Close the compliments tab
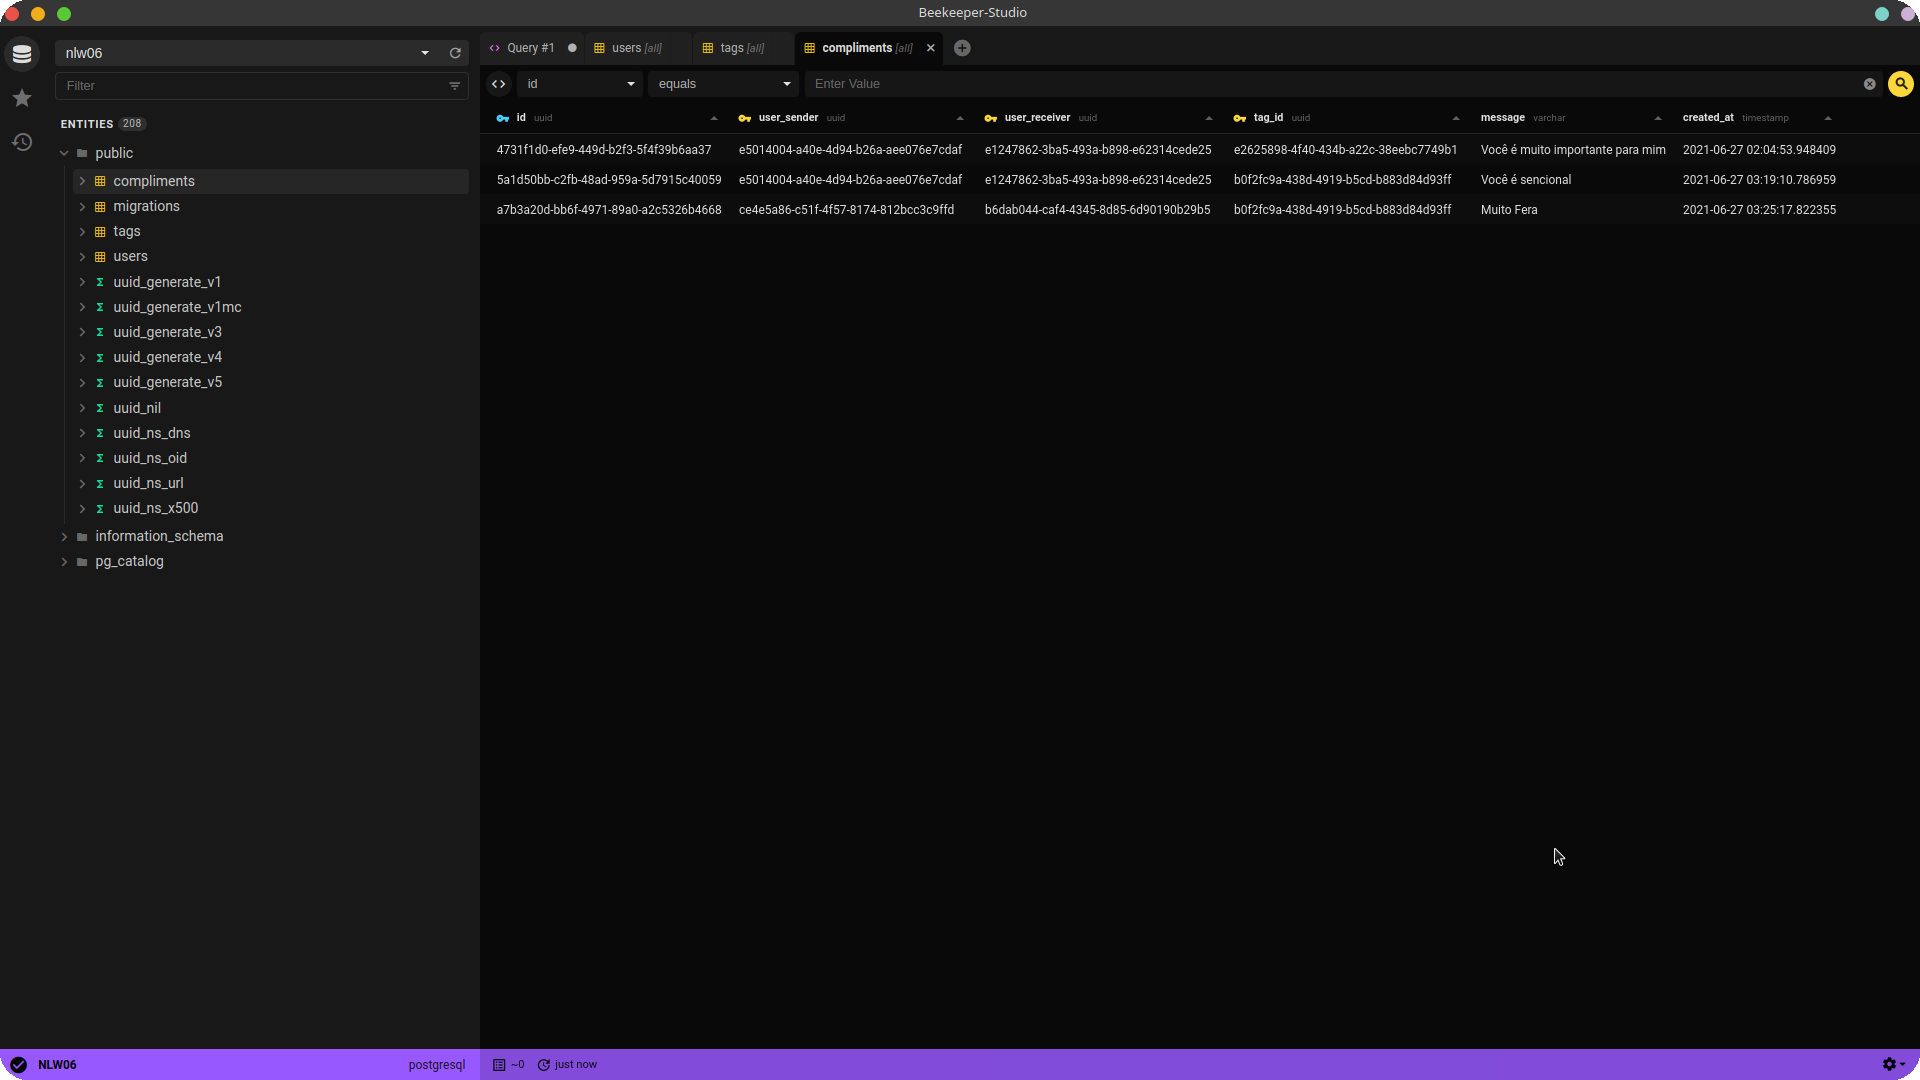Screen dimensions: 1920x1080 click(x=931, y=47)
